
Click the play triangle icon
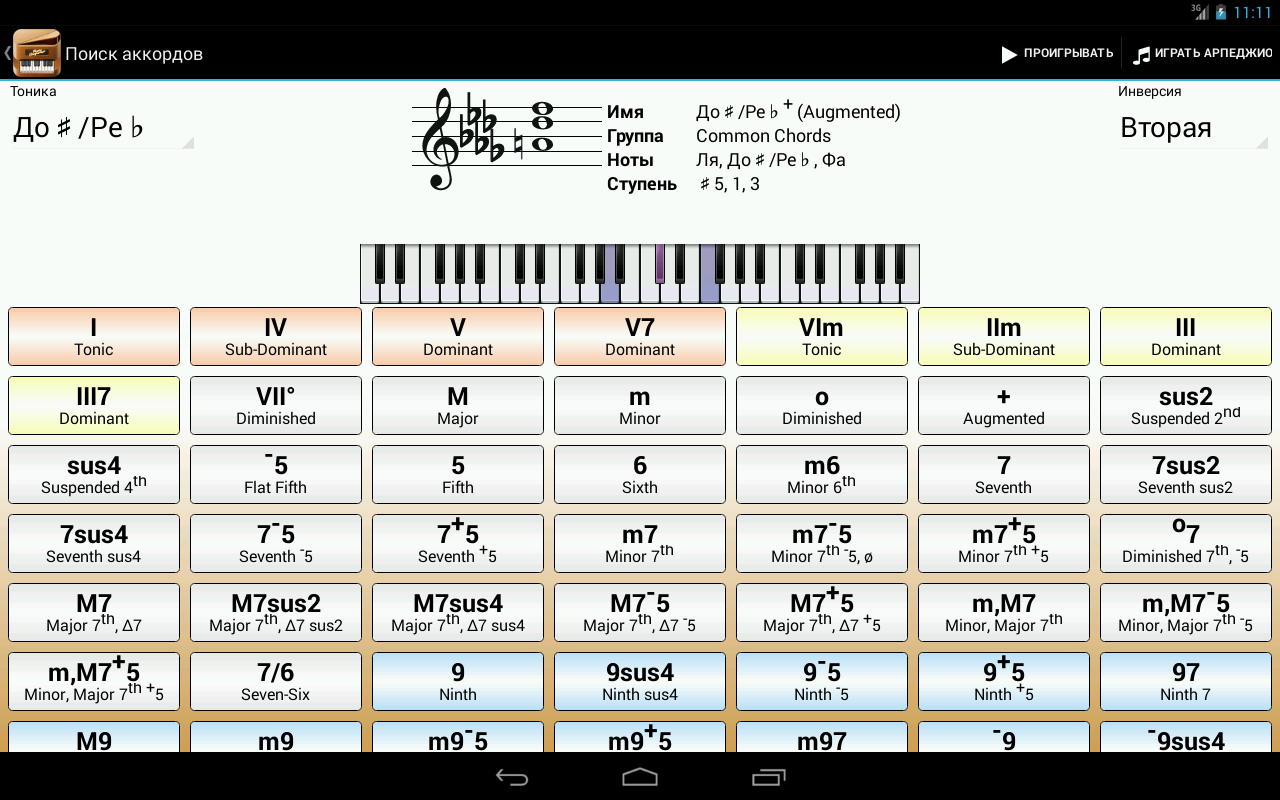coord(1009,54)
